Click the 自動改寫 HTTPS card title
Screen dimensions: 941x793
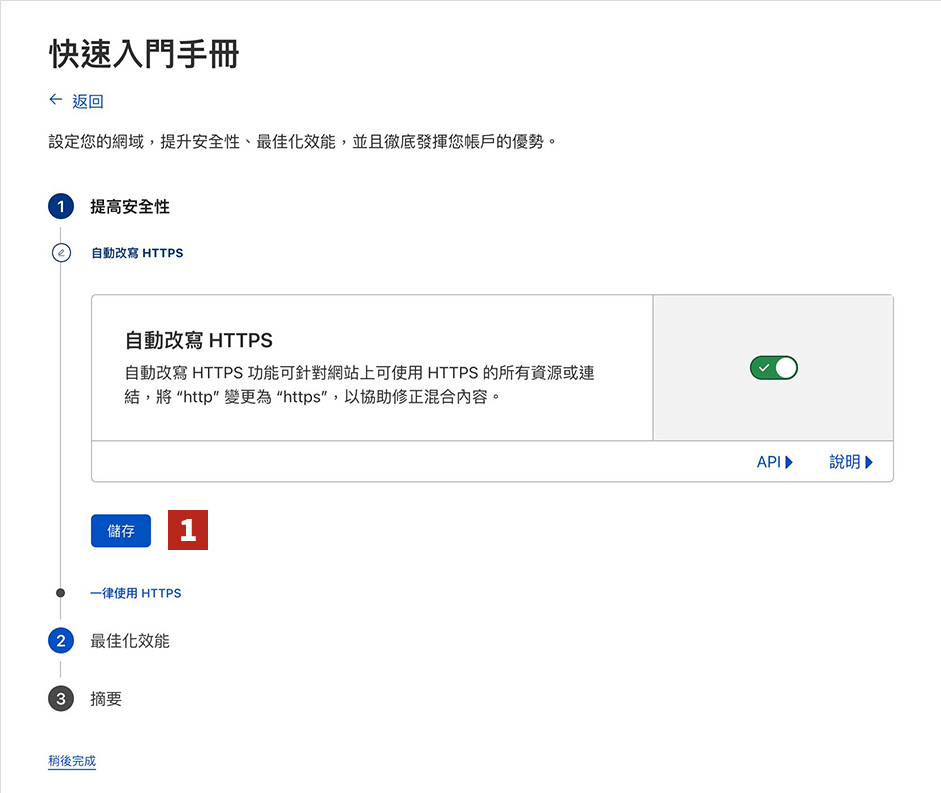point(199,340)
